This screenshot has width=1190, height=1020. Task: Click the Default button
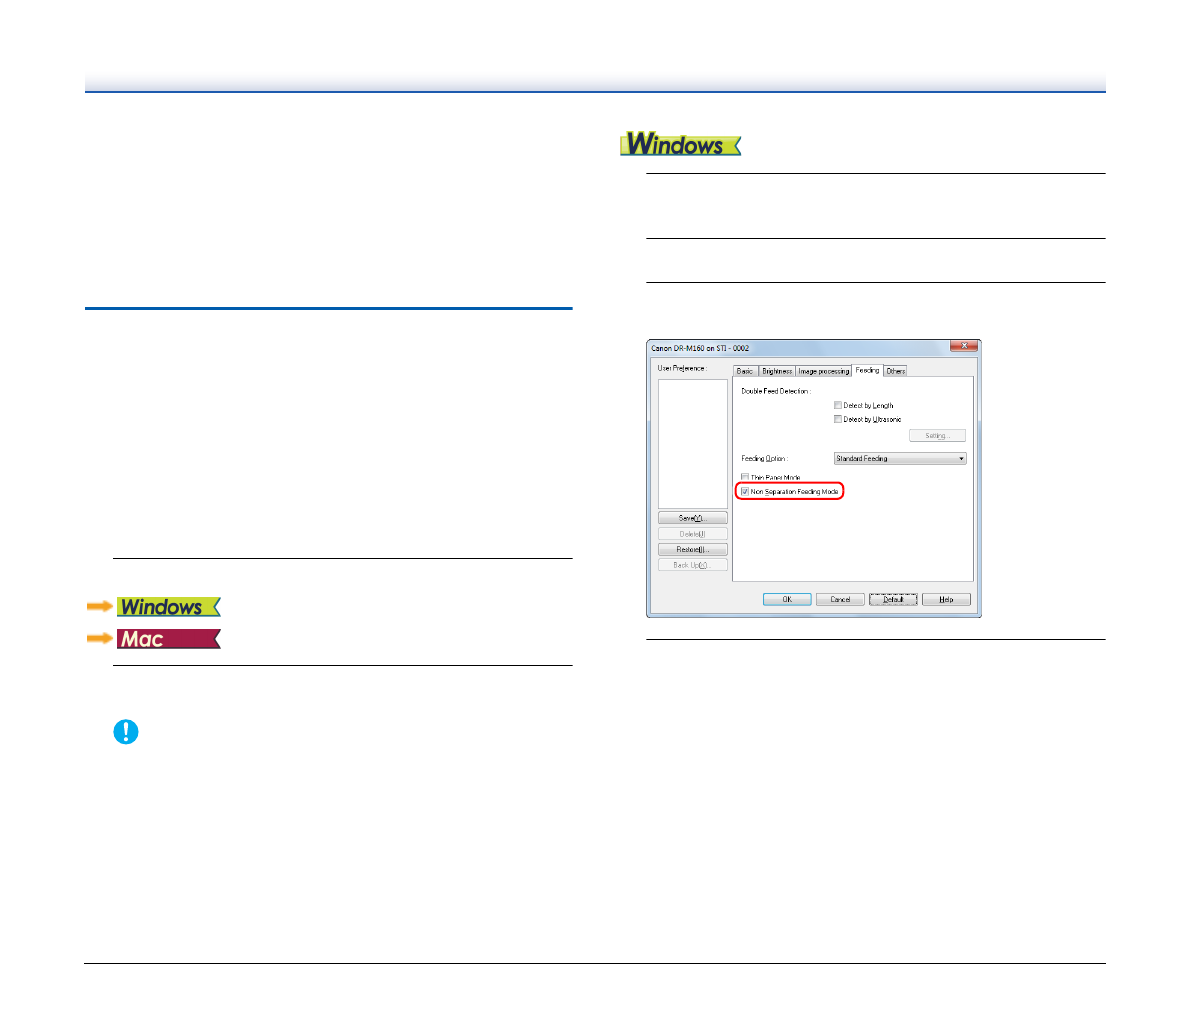point(893,599)
